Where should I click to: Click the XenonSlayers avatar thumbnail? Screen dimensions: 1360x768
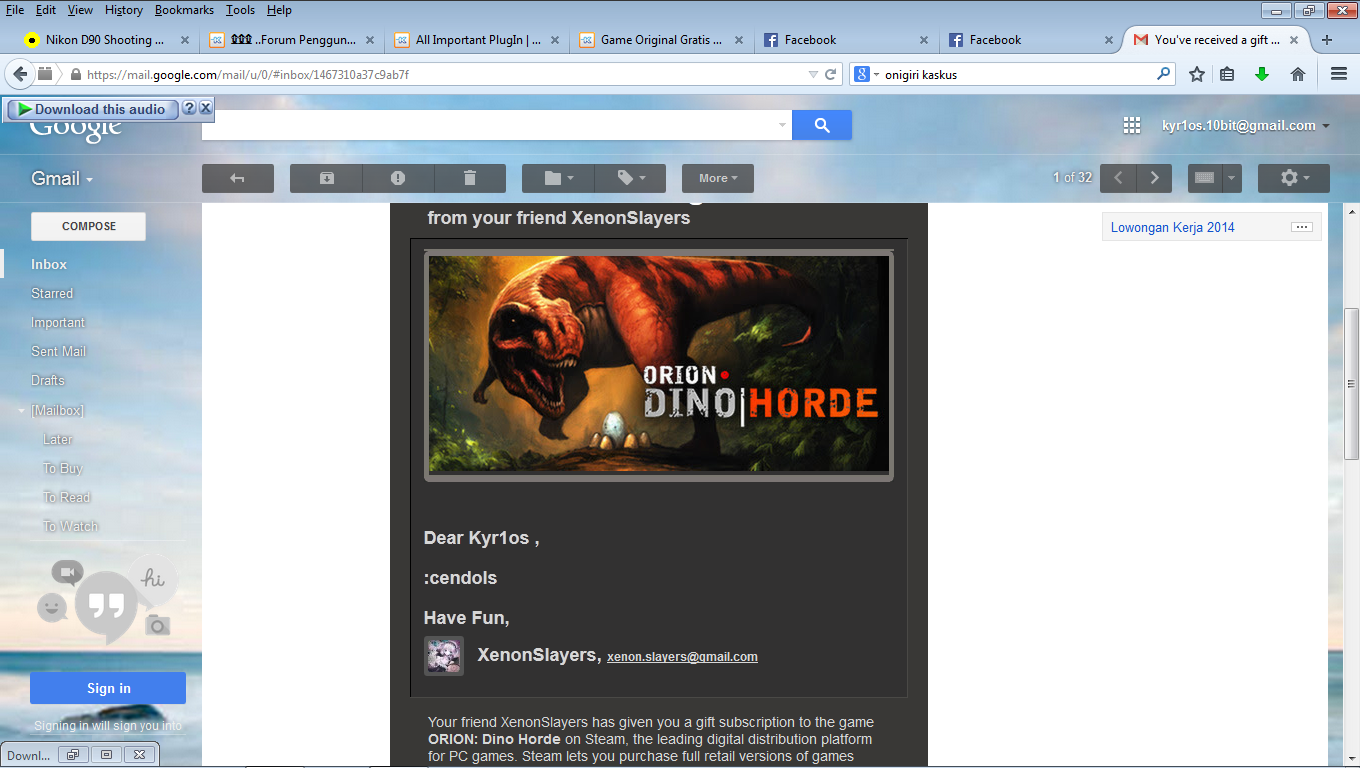pos(444,656)
